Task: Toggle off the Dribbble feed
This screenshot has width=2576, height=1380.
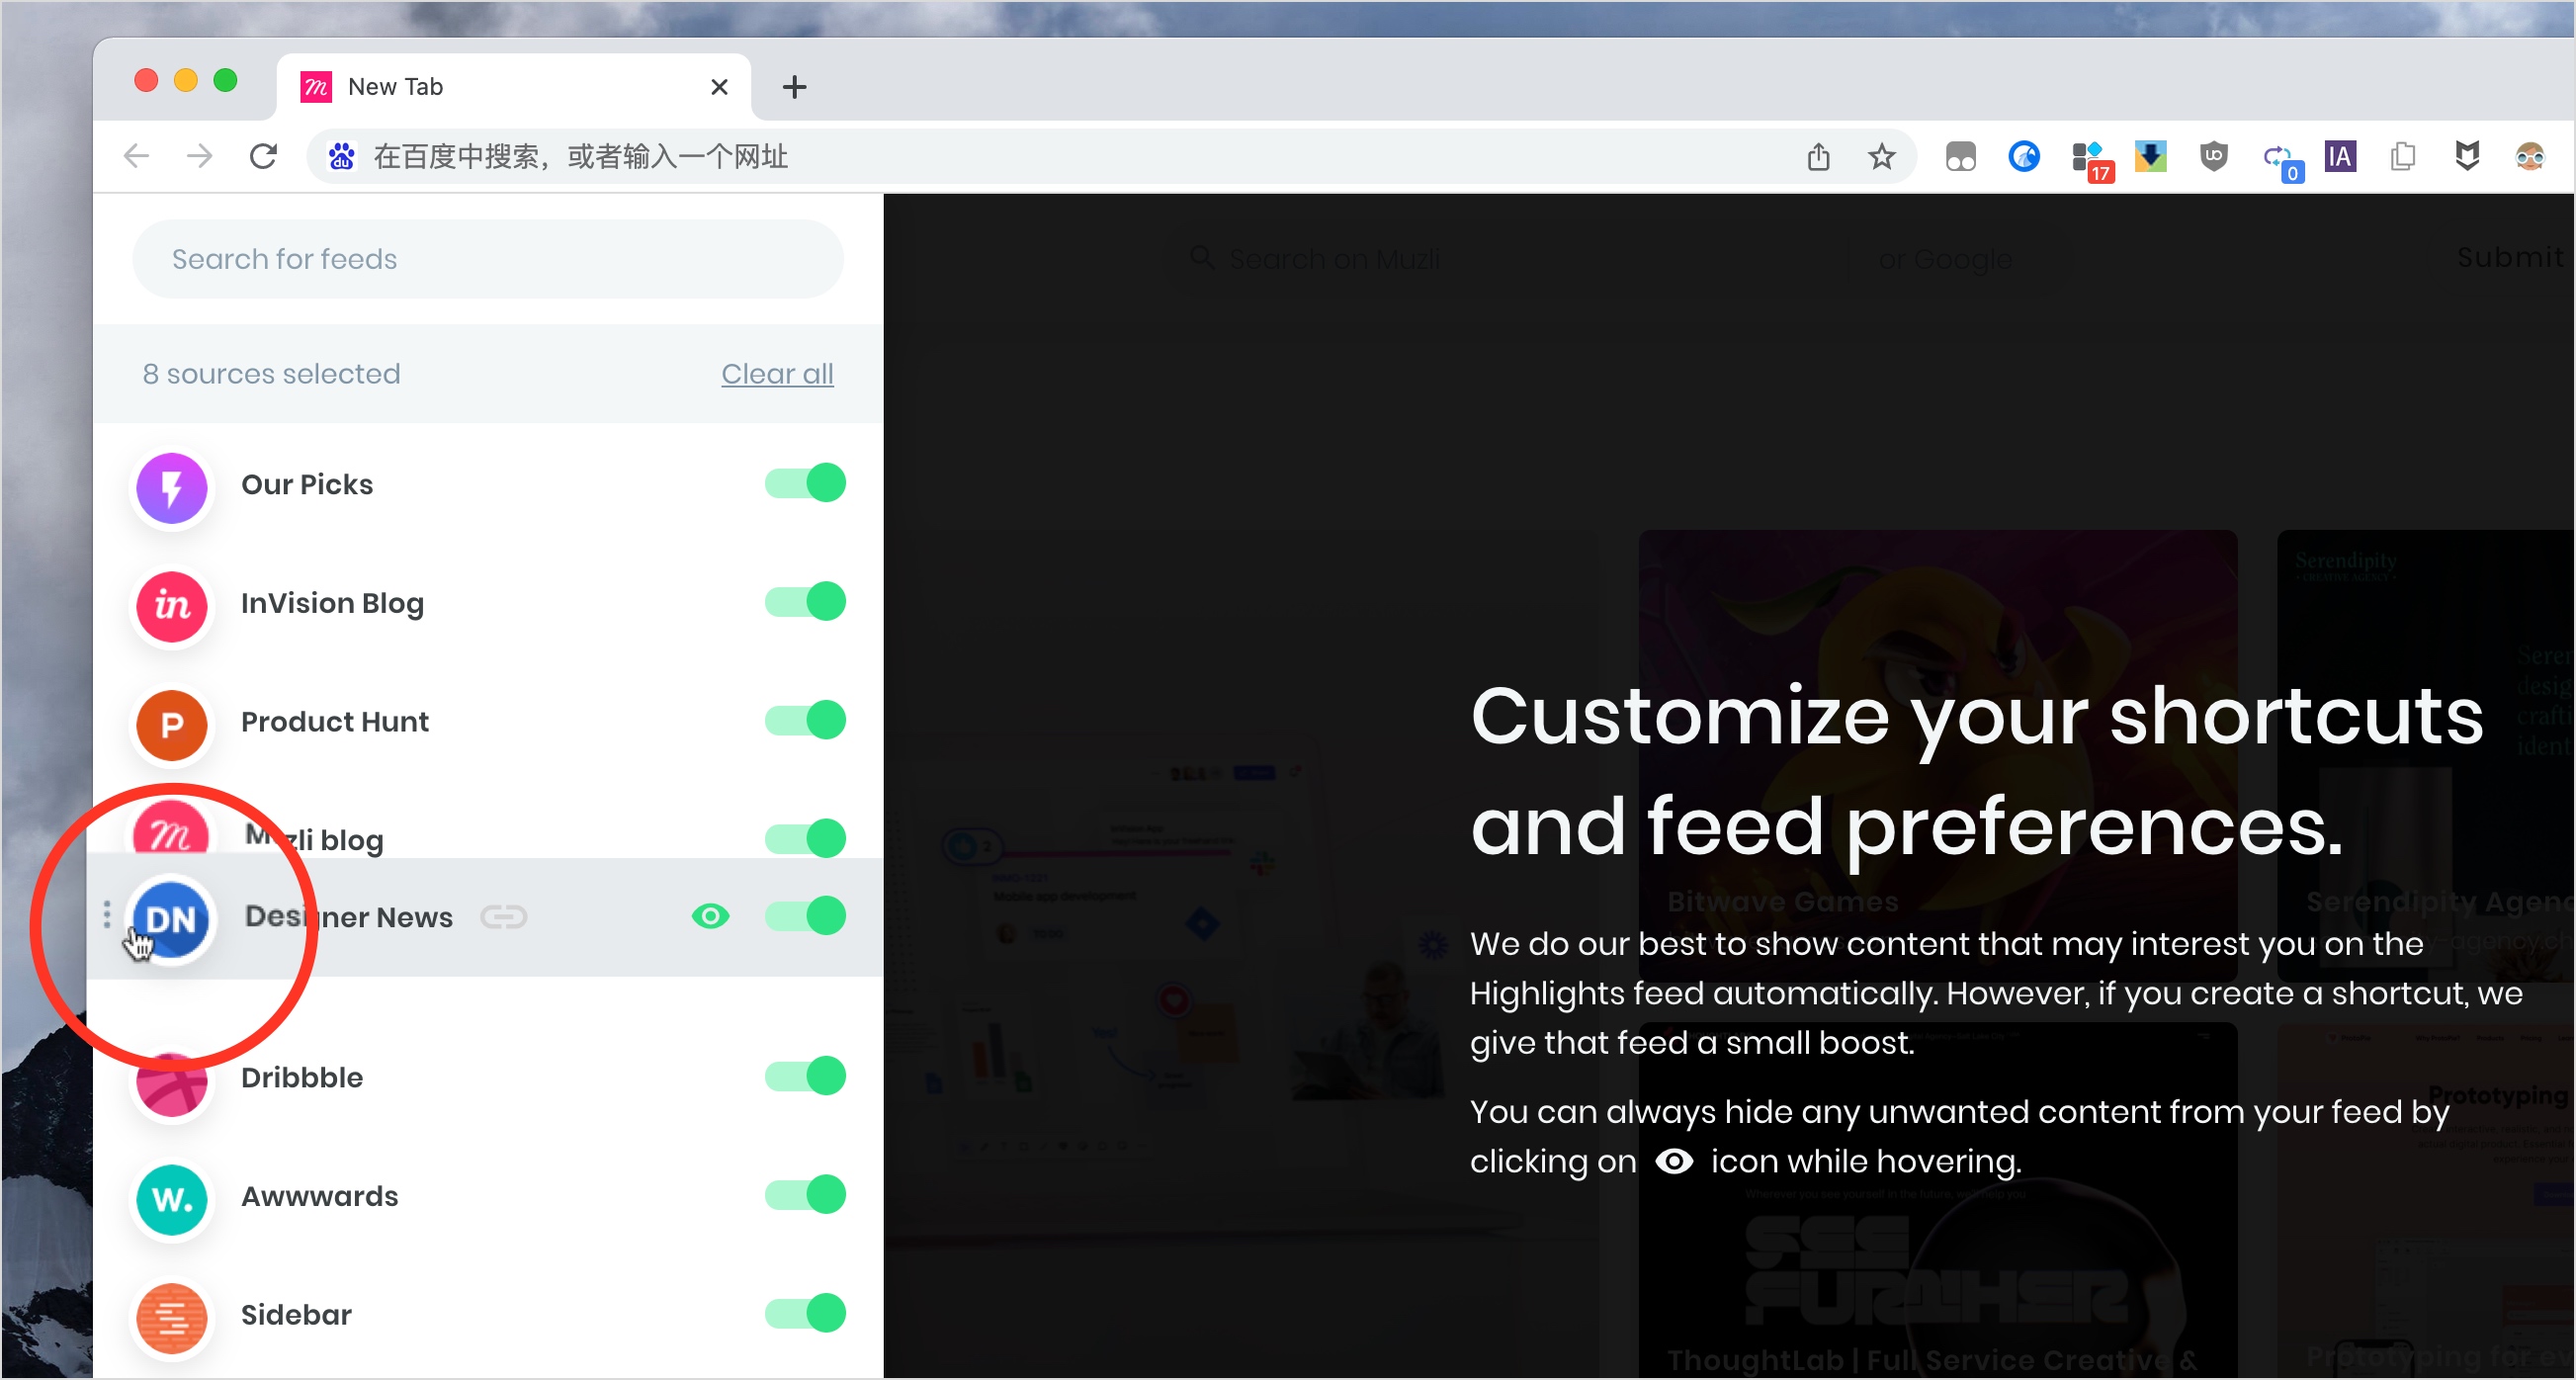Action: (805, 1077)
